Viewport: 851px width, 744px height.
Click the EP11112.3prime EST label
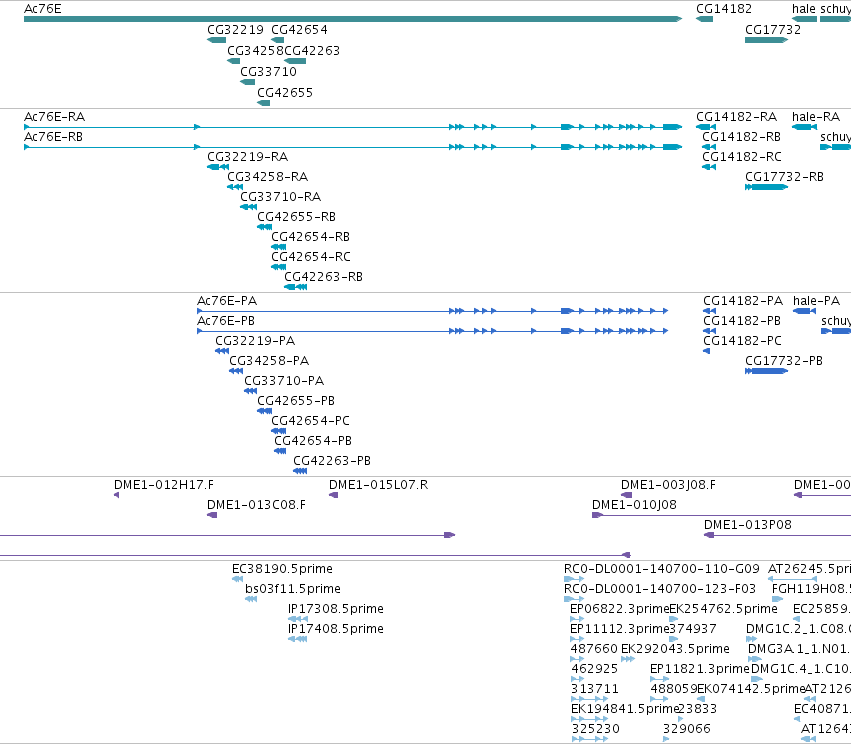(x=619, y=629)
